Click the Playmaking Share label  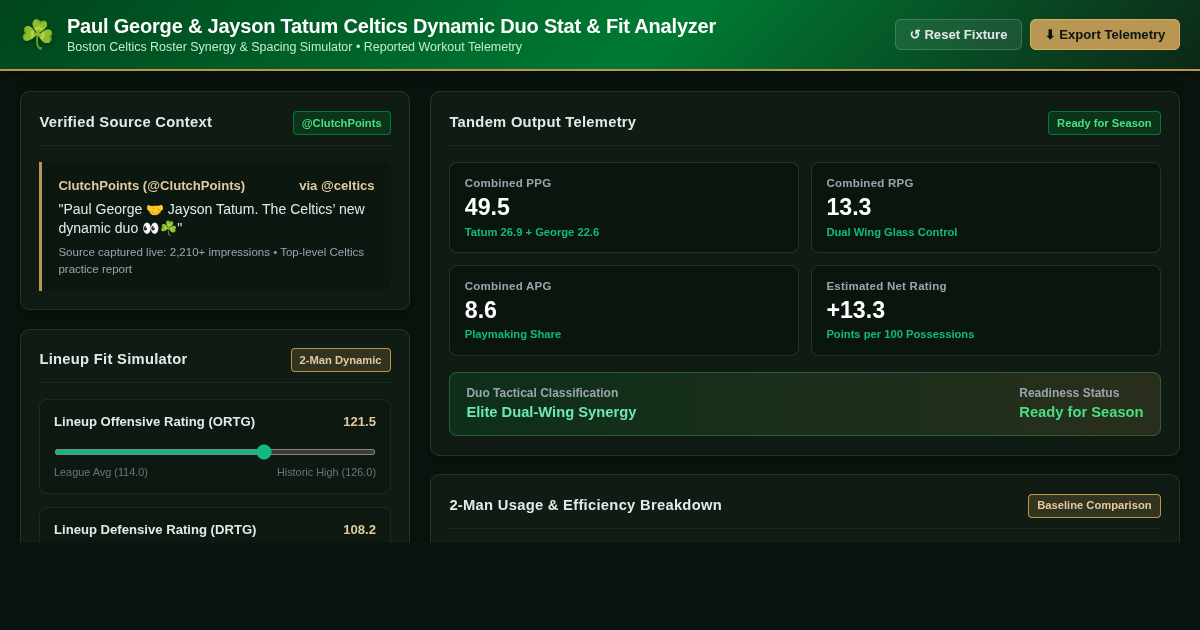[x=513, y=334]
